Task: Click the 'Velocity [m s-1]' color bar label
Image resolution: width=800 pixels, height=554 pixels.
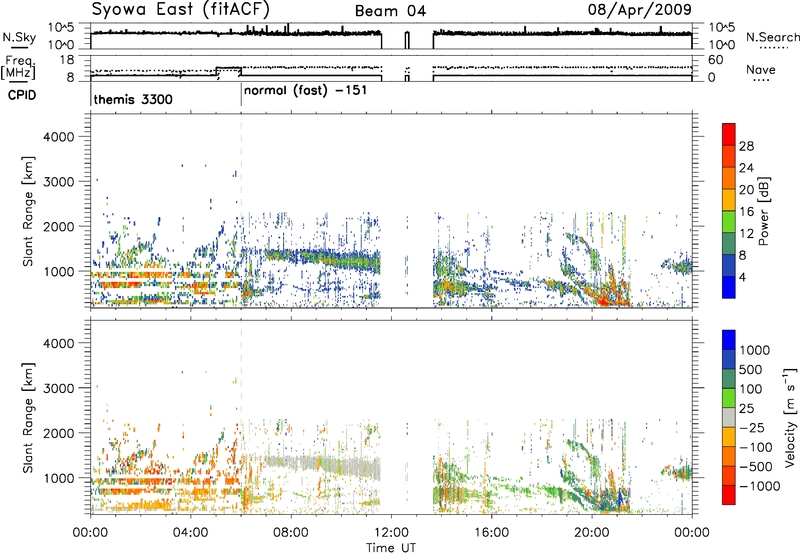Action: [790, 417]
